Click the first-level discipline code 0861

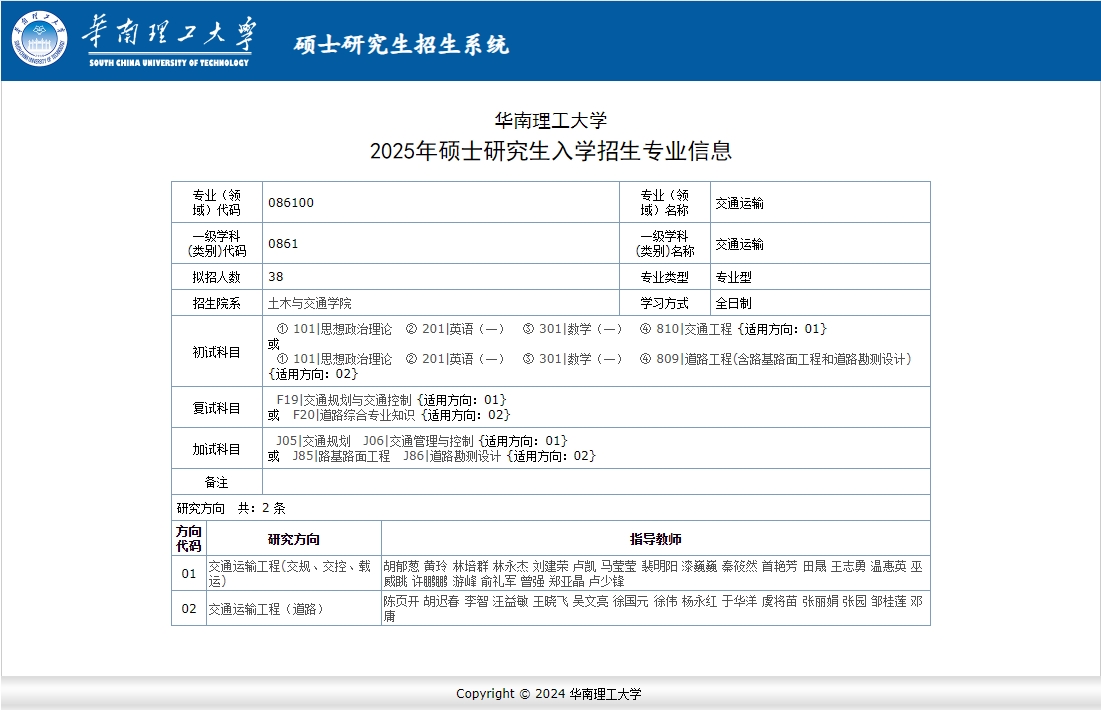click(283, 244)
